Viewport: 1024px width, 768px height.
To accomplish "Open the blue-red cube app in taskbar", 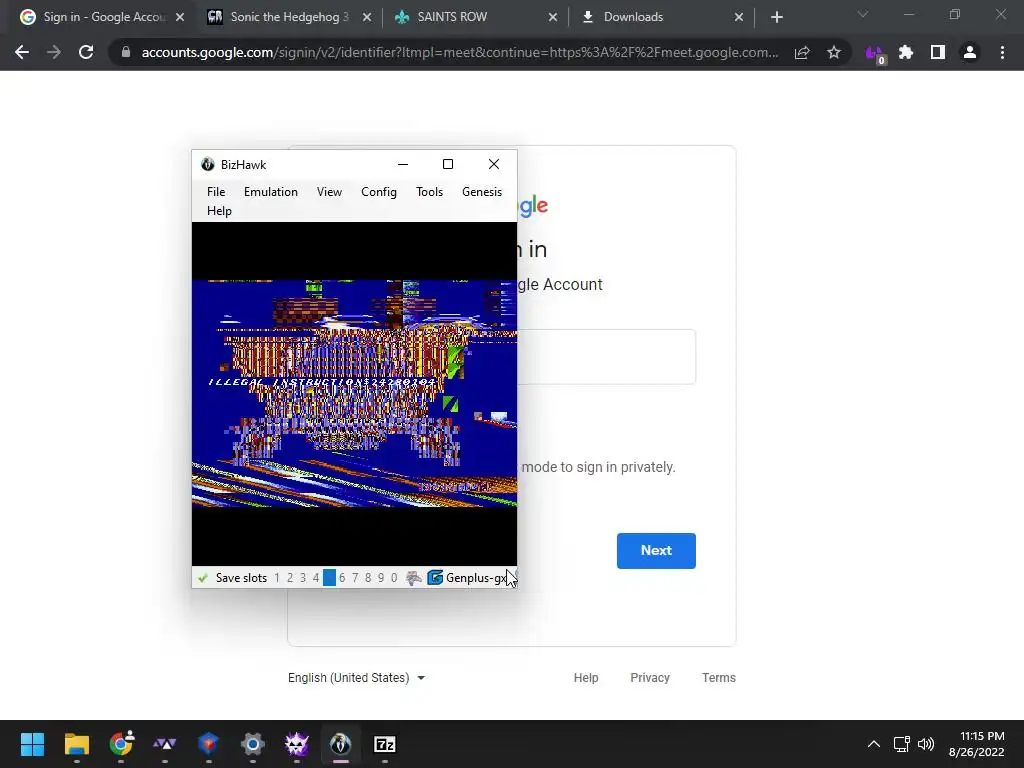I will click(208, 744).
